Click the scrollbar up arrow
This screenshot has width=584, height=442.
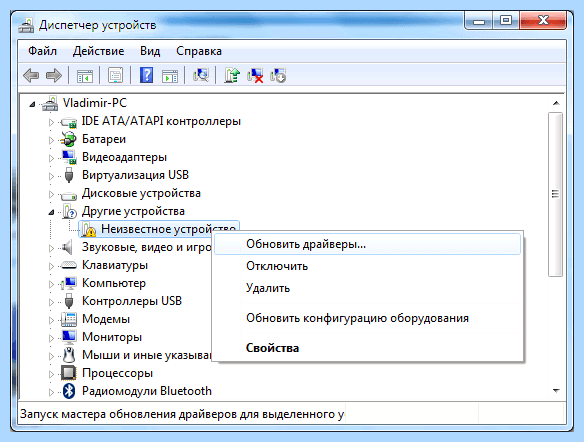click(x=556, y=103)
